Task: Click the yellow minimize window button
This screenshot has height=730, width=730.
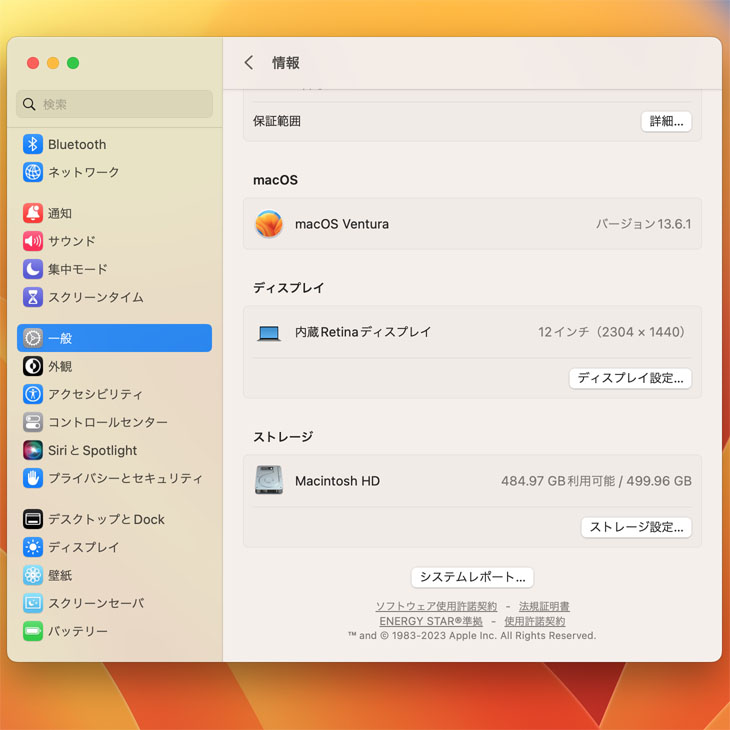Action: [x=53, y=62]
